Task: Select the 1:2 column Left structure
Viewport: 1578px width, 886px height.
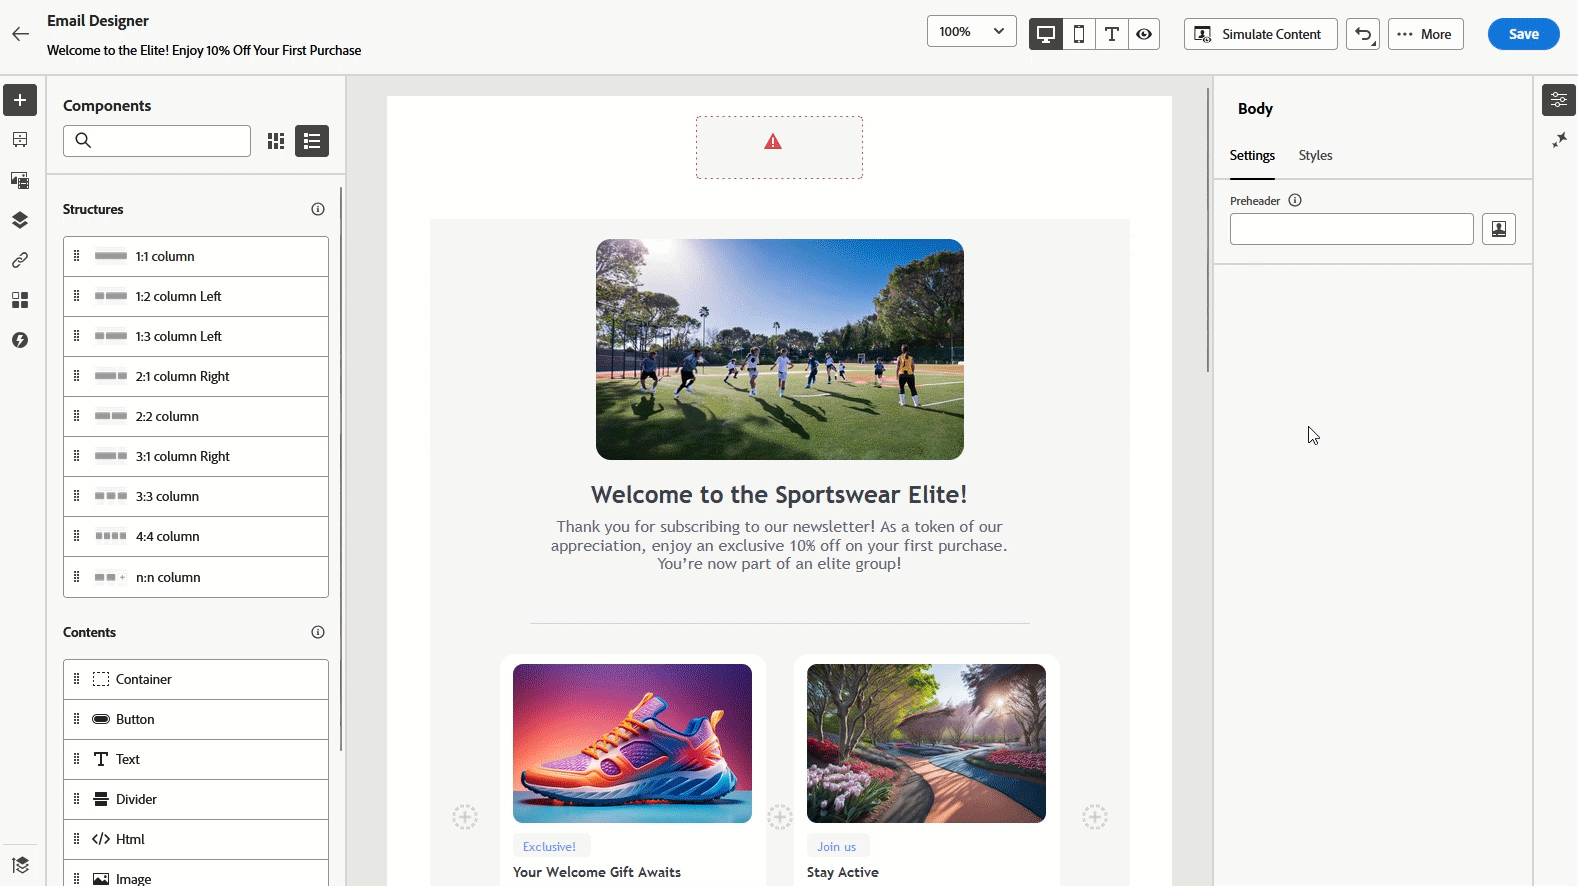Action: coord(196,297)
